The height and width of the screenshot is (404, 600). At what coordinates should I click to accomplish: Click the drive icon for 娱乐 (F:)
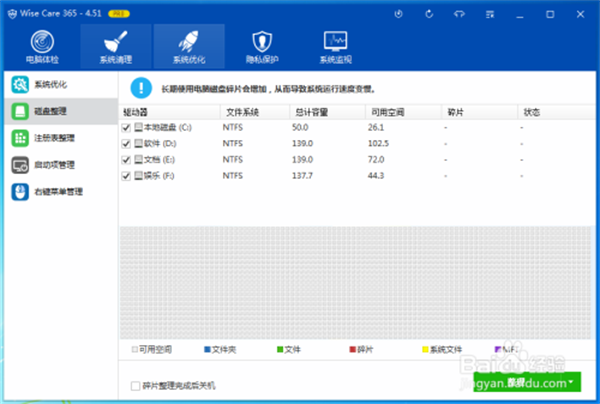(x=139, y=176)
